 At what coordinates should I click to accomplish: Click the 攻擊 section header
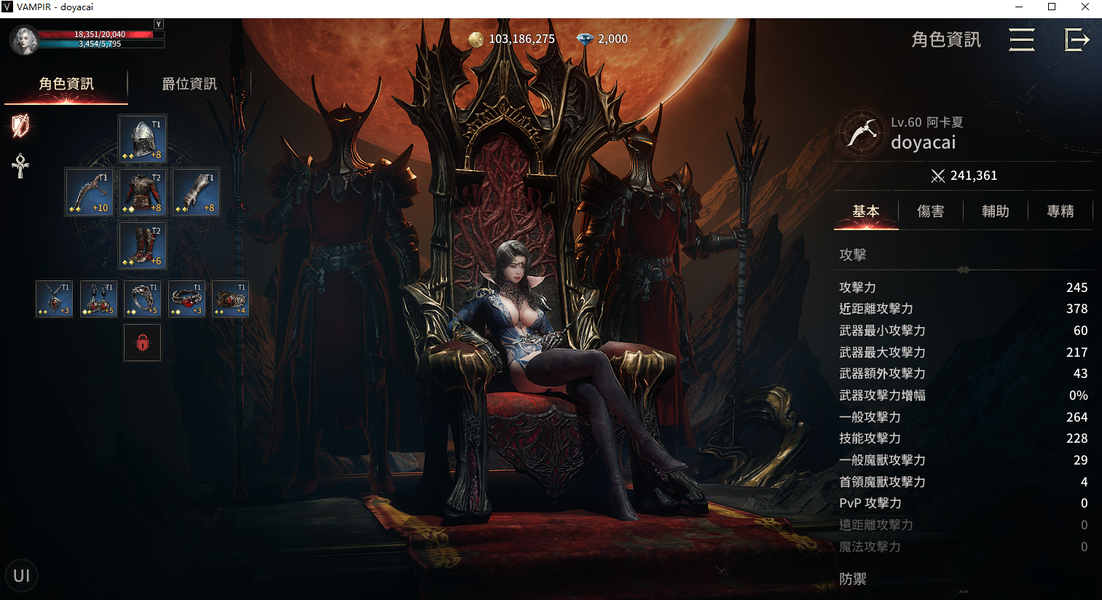pyautogui.click(x=853, y=255)
